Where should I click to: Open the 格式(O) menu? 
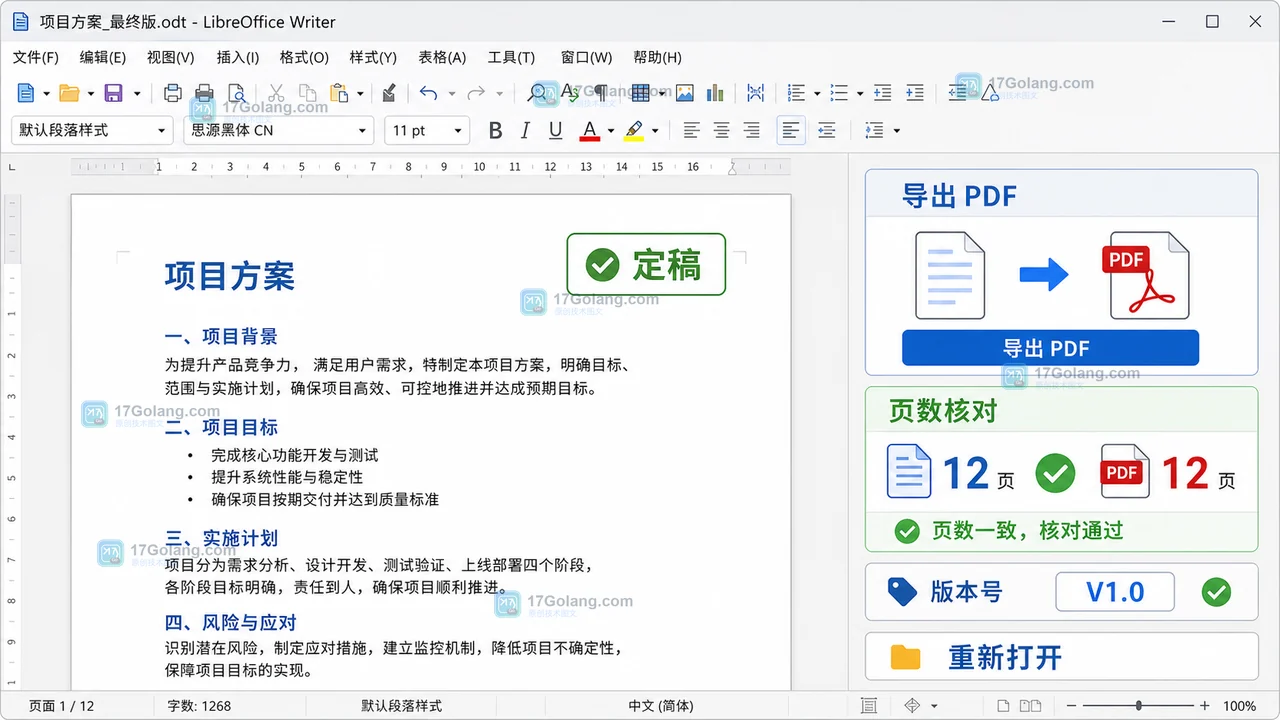304,57
